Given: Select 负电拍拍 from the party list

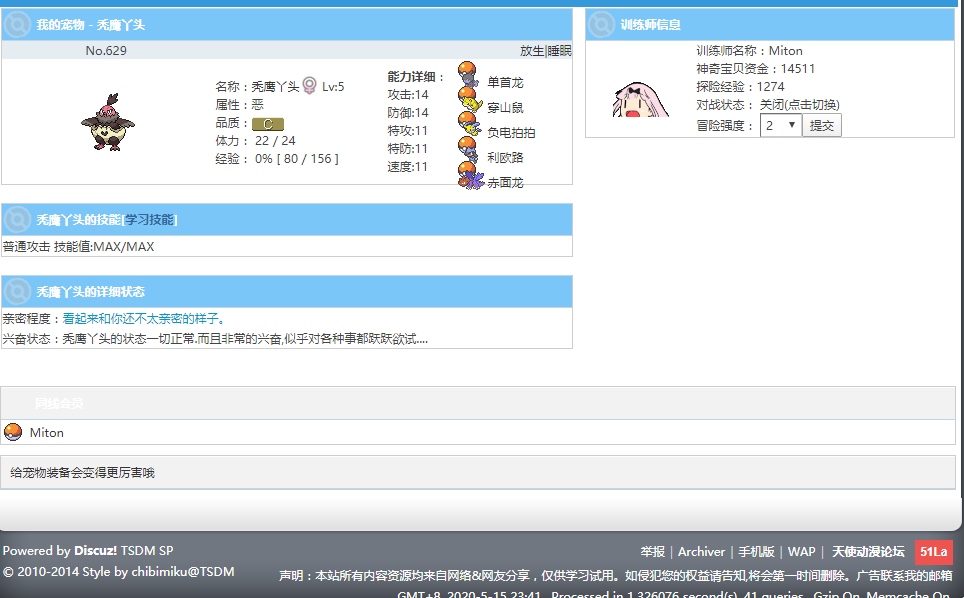Looking at the screenshot, I should point(511,132).
